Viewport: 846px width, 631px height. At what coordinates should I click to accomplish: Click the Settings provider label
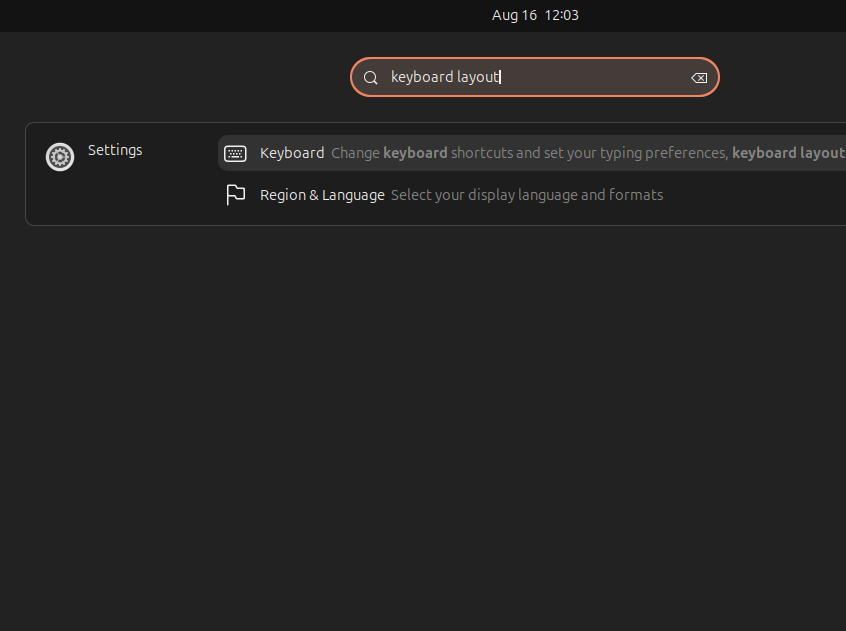115,150
